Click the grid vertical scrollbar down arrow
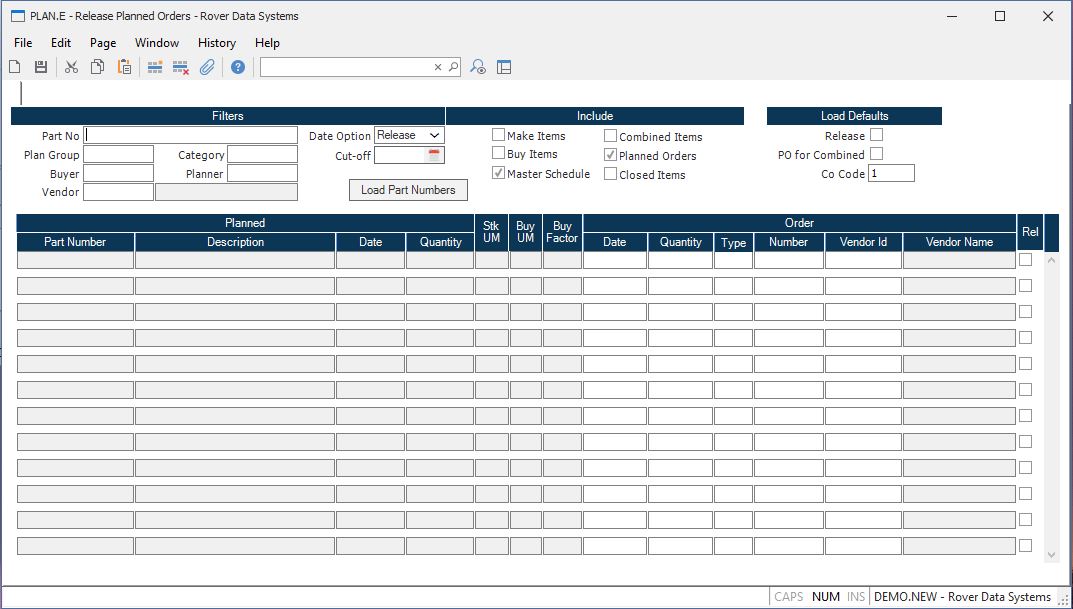1073x609 pixels. point(1051,554)
